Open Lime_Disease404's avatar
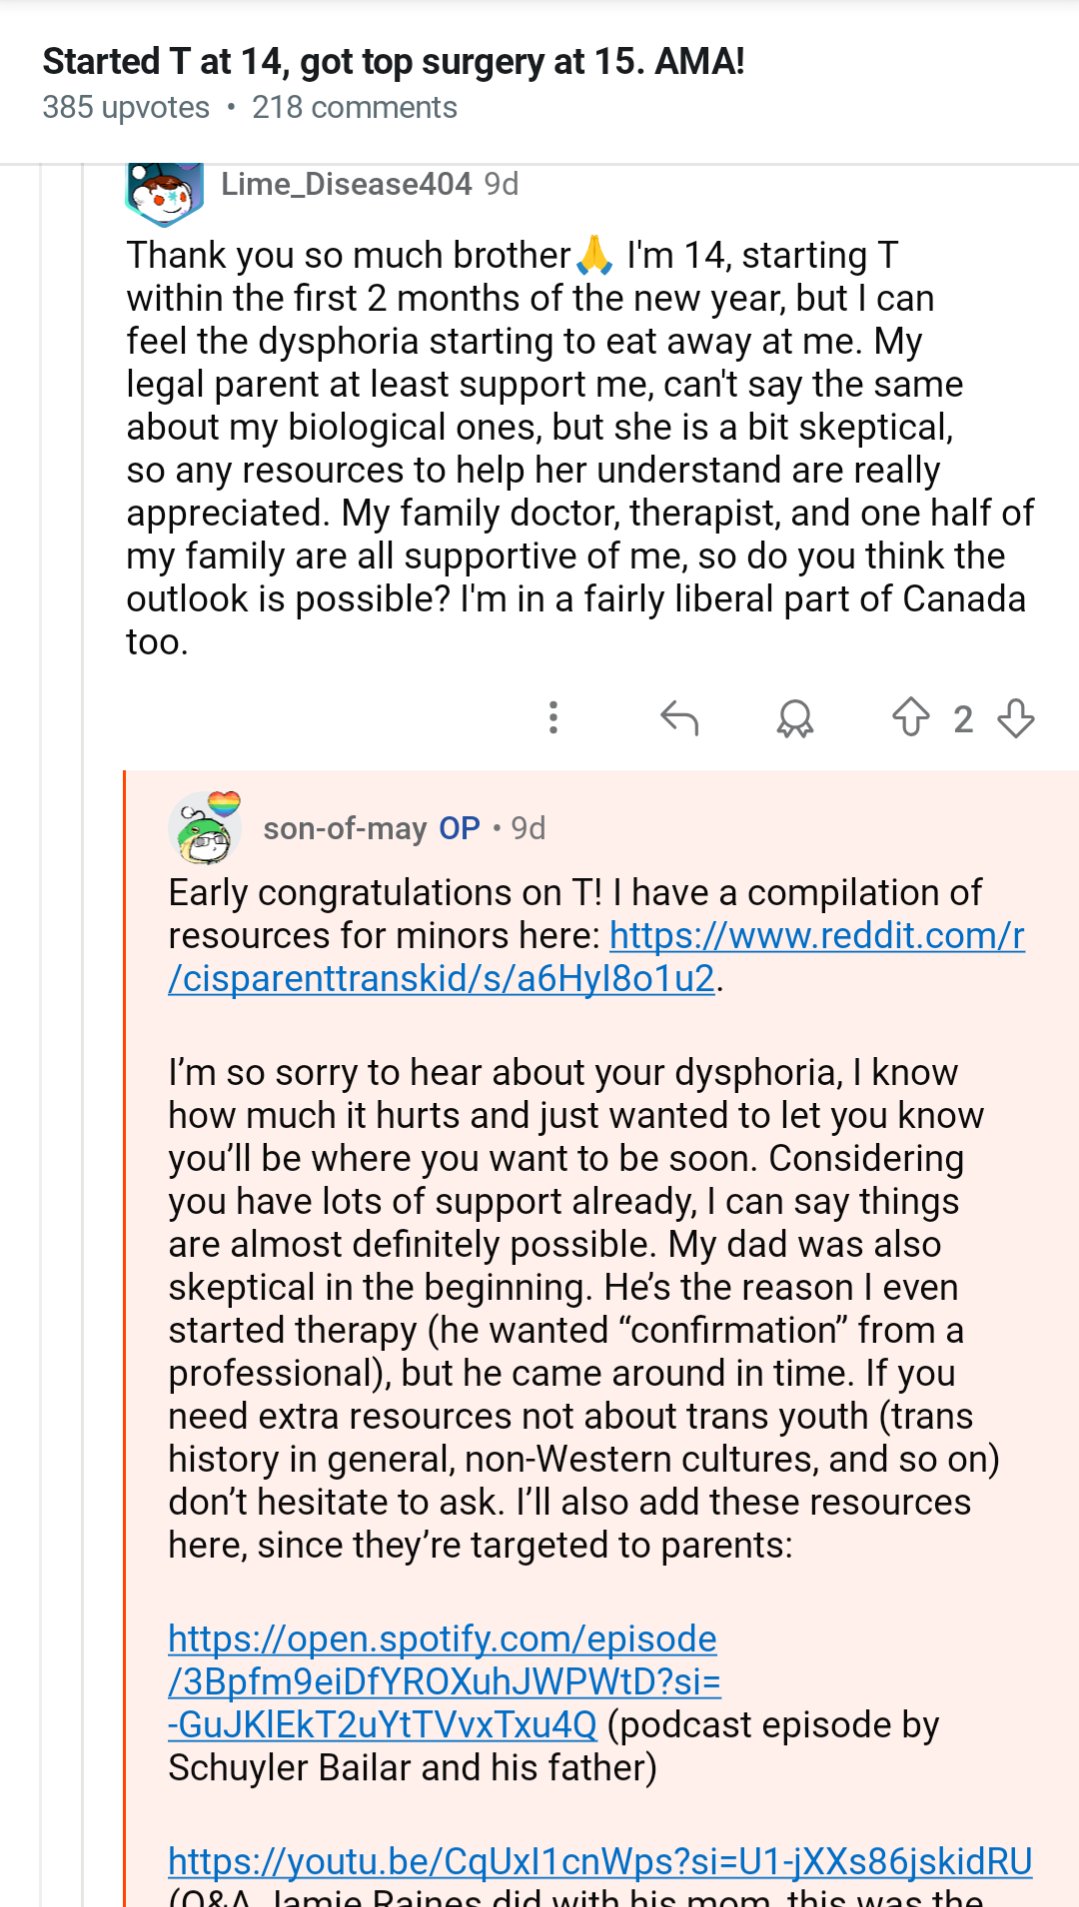Viewport: 1079px width, 1907px height. click(165, 192)
